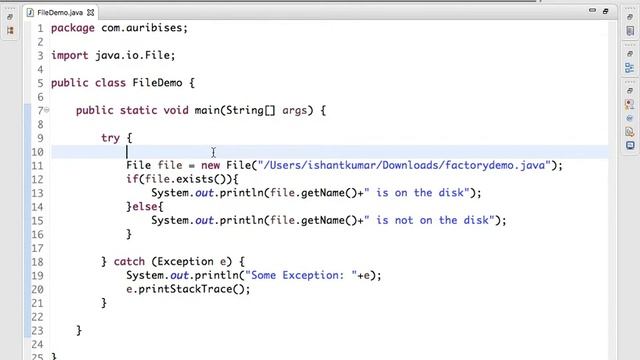Click the 'new' keyword on line 11
The width and height of the screenshot is (640, 360).
tap(210, 165)
